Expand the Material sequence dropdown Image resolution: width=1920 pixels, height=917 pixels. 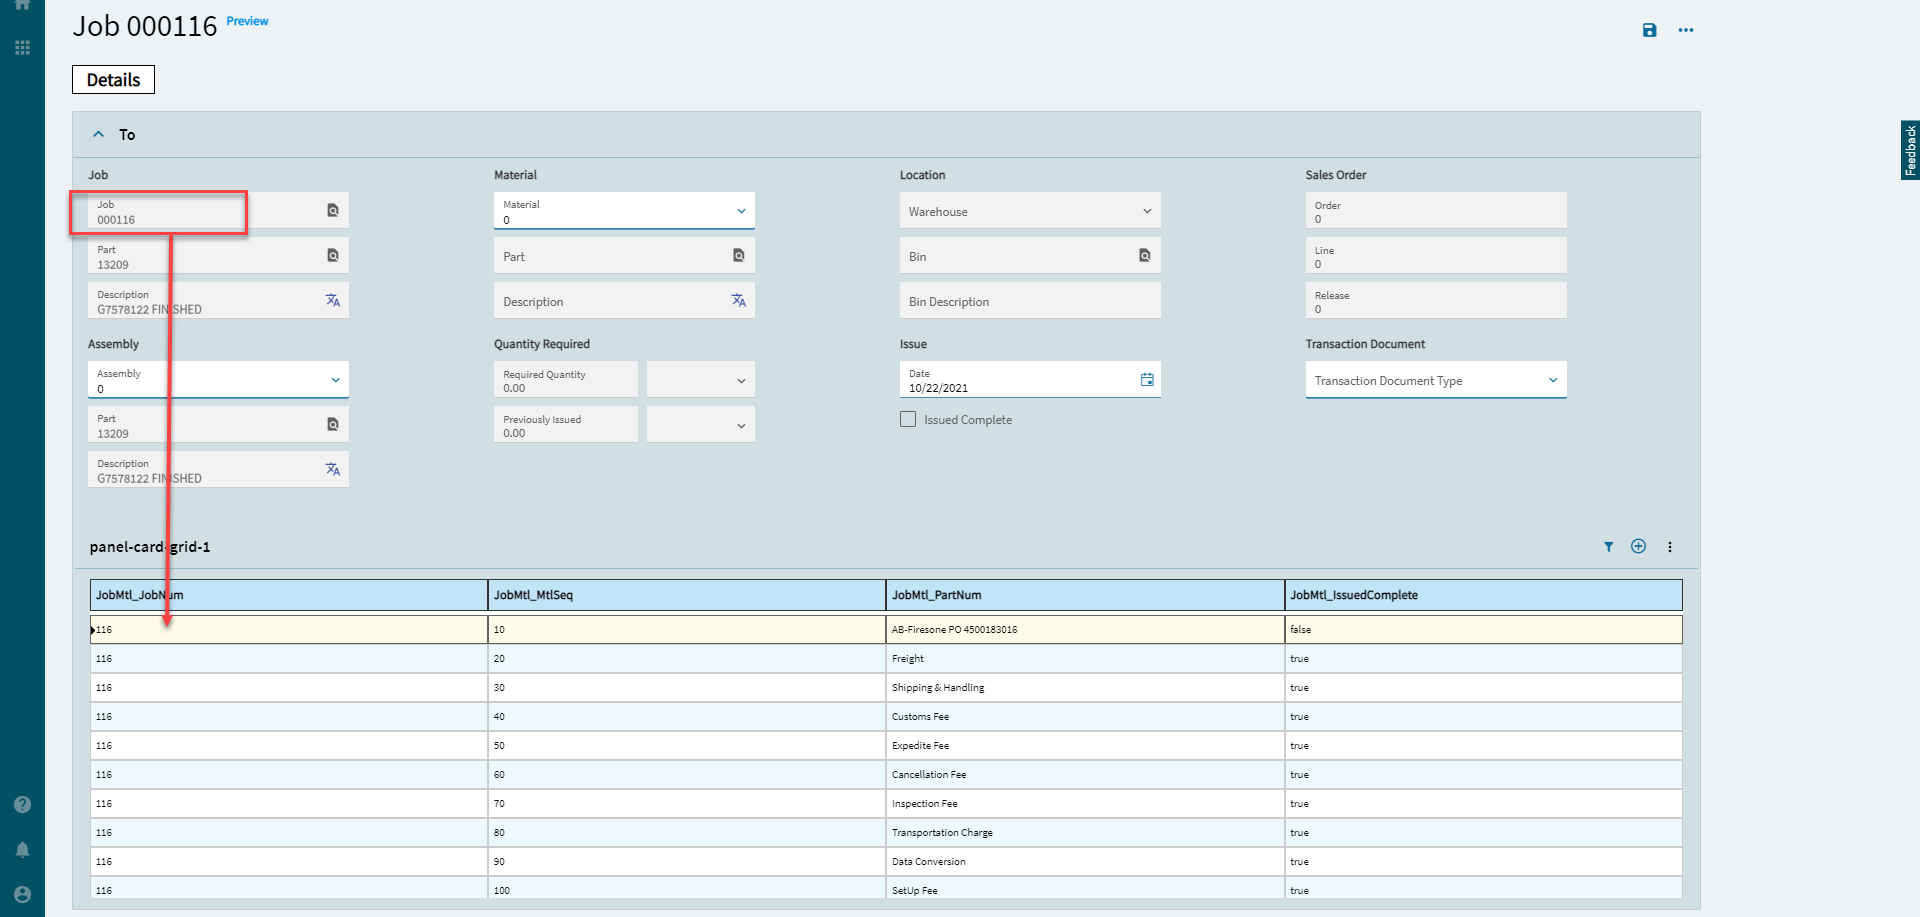(741, 211)
